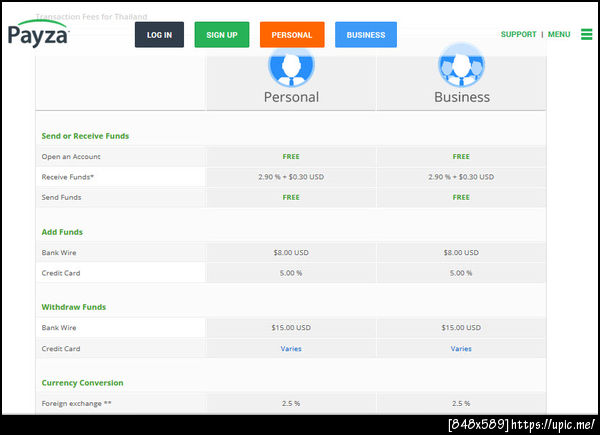Click the Receive Funds* row label

coord(68,177)
